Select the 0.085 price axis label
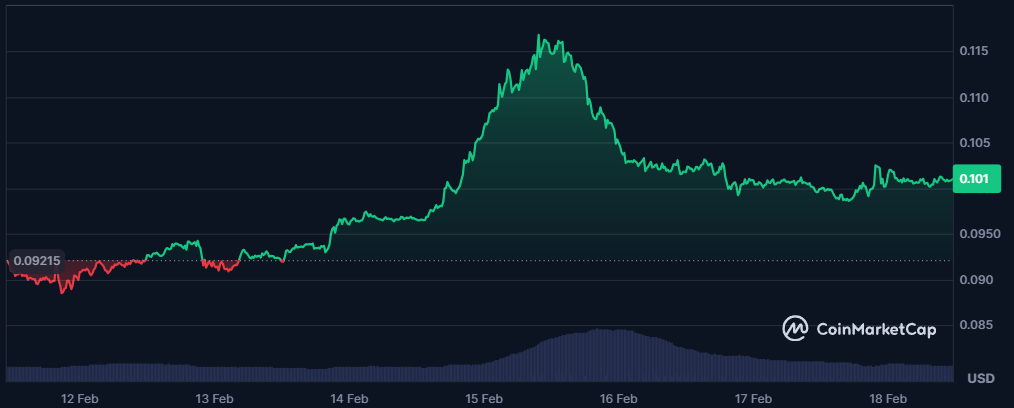 [975, 325]
